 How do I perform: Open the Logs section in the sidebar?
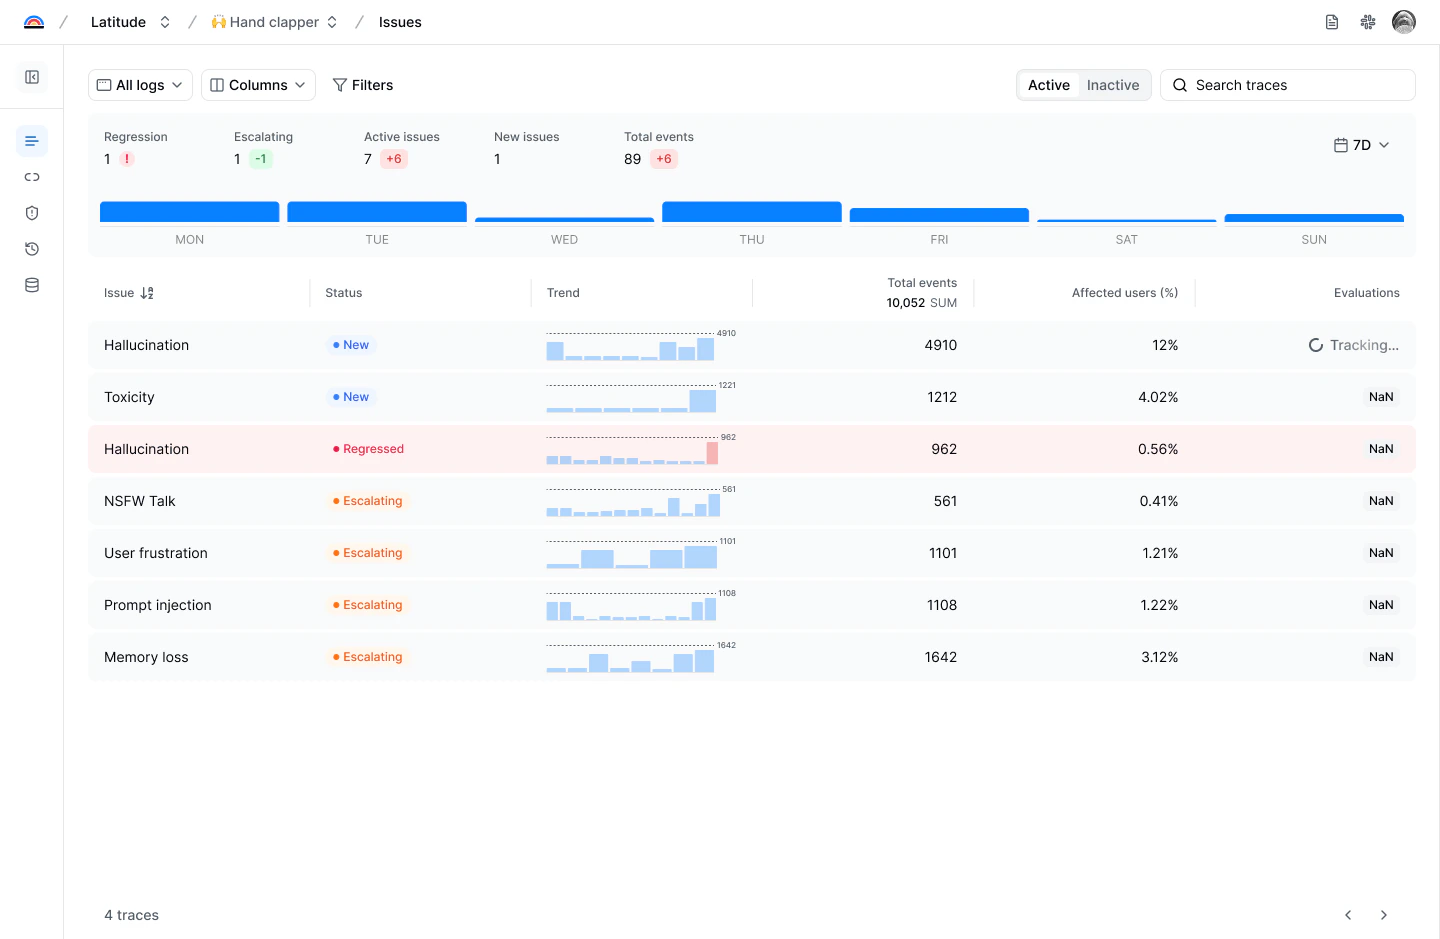click(x=31, y=141)
